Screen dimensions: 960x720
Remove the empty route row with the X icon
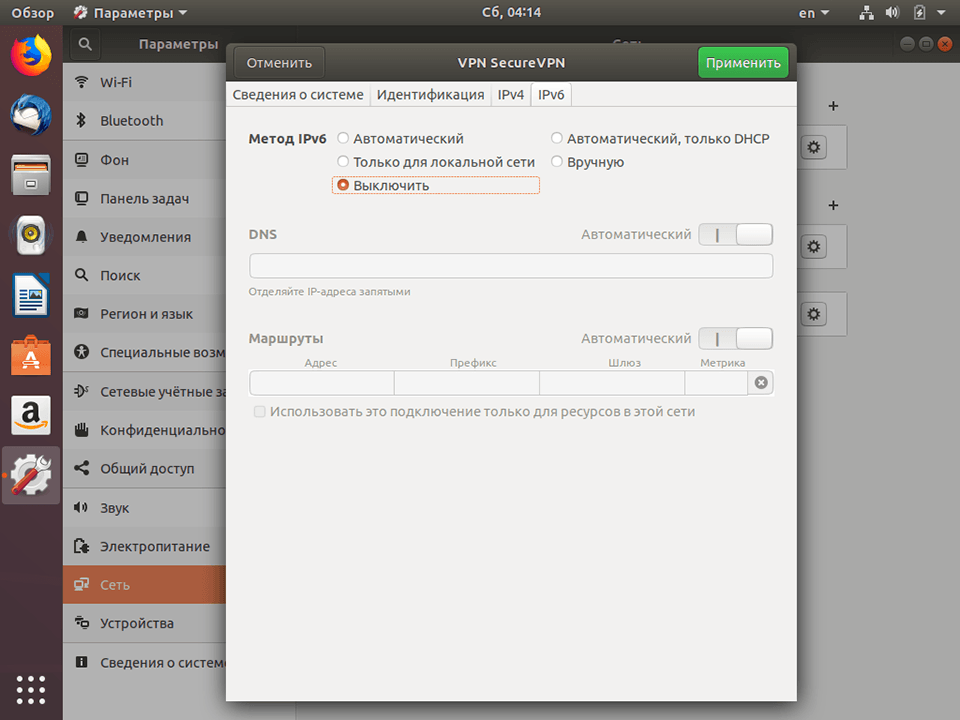point(761,382)
